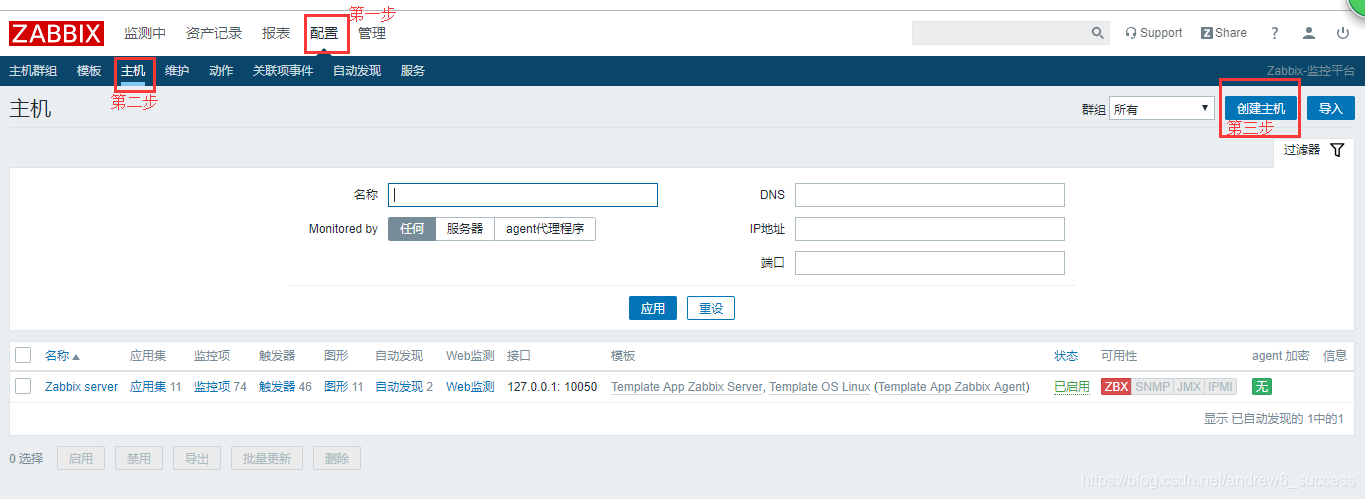Toggle the 过滤器 filter funnel tab

[1314, 150]
